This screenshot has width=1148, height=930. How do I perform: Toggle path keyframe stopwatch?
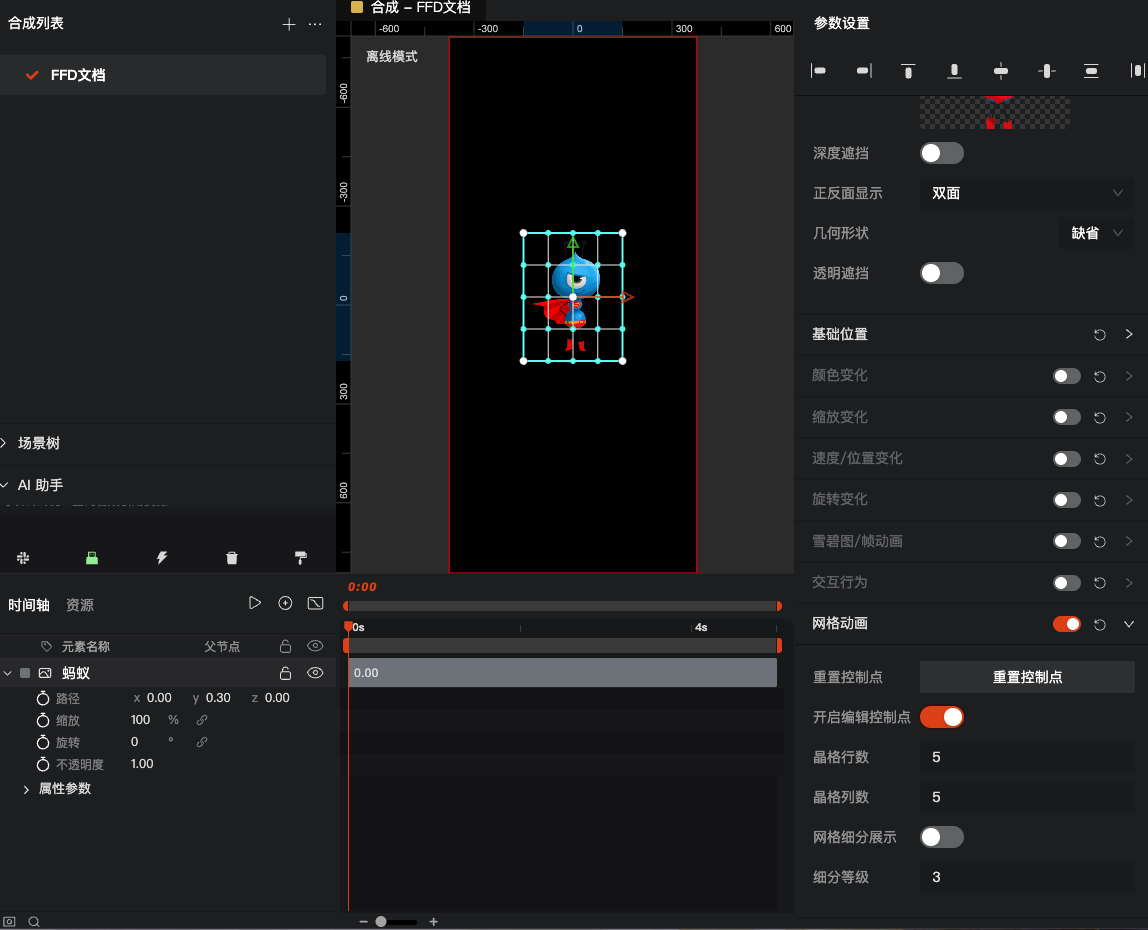coord(43,698)
